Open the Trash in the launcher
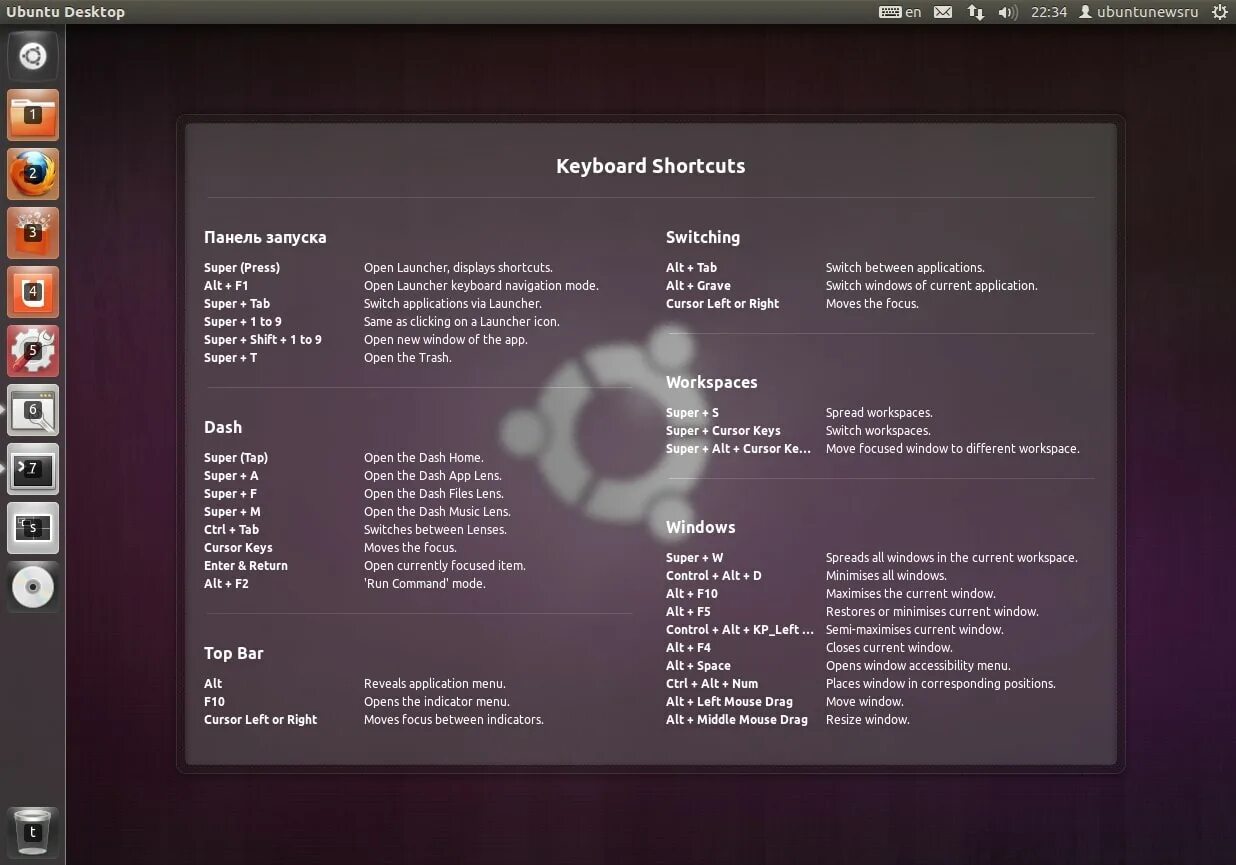The height and width of the screenshot is (865, 1236). click(x=33, y=832)
